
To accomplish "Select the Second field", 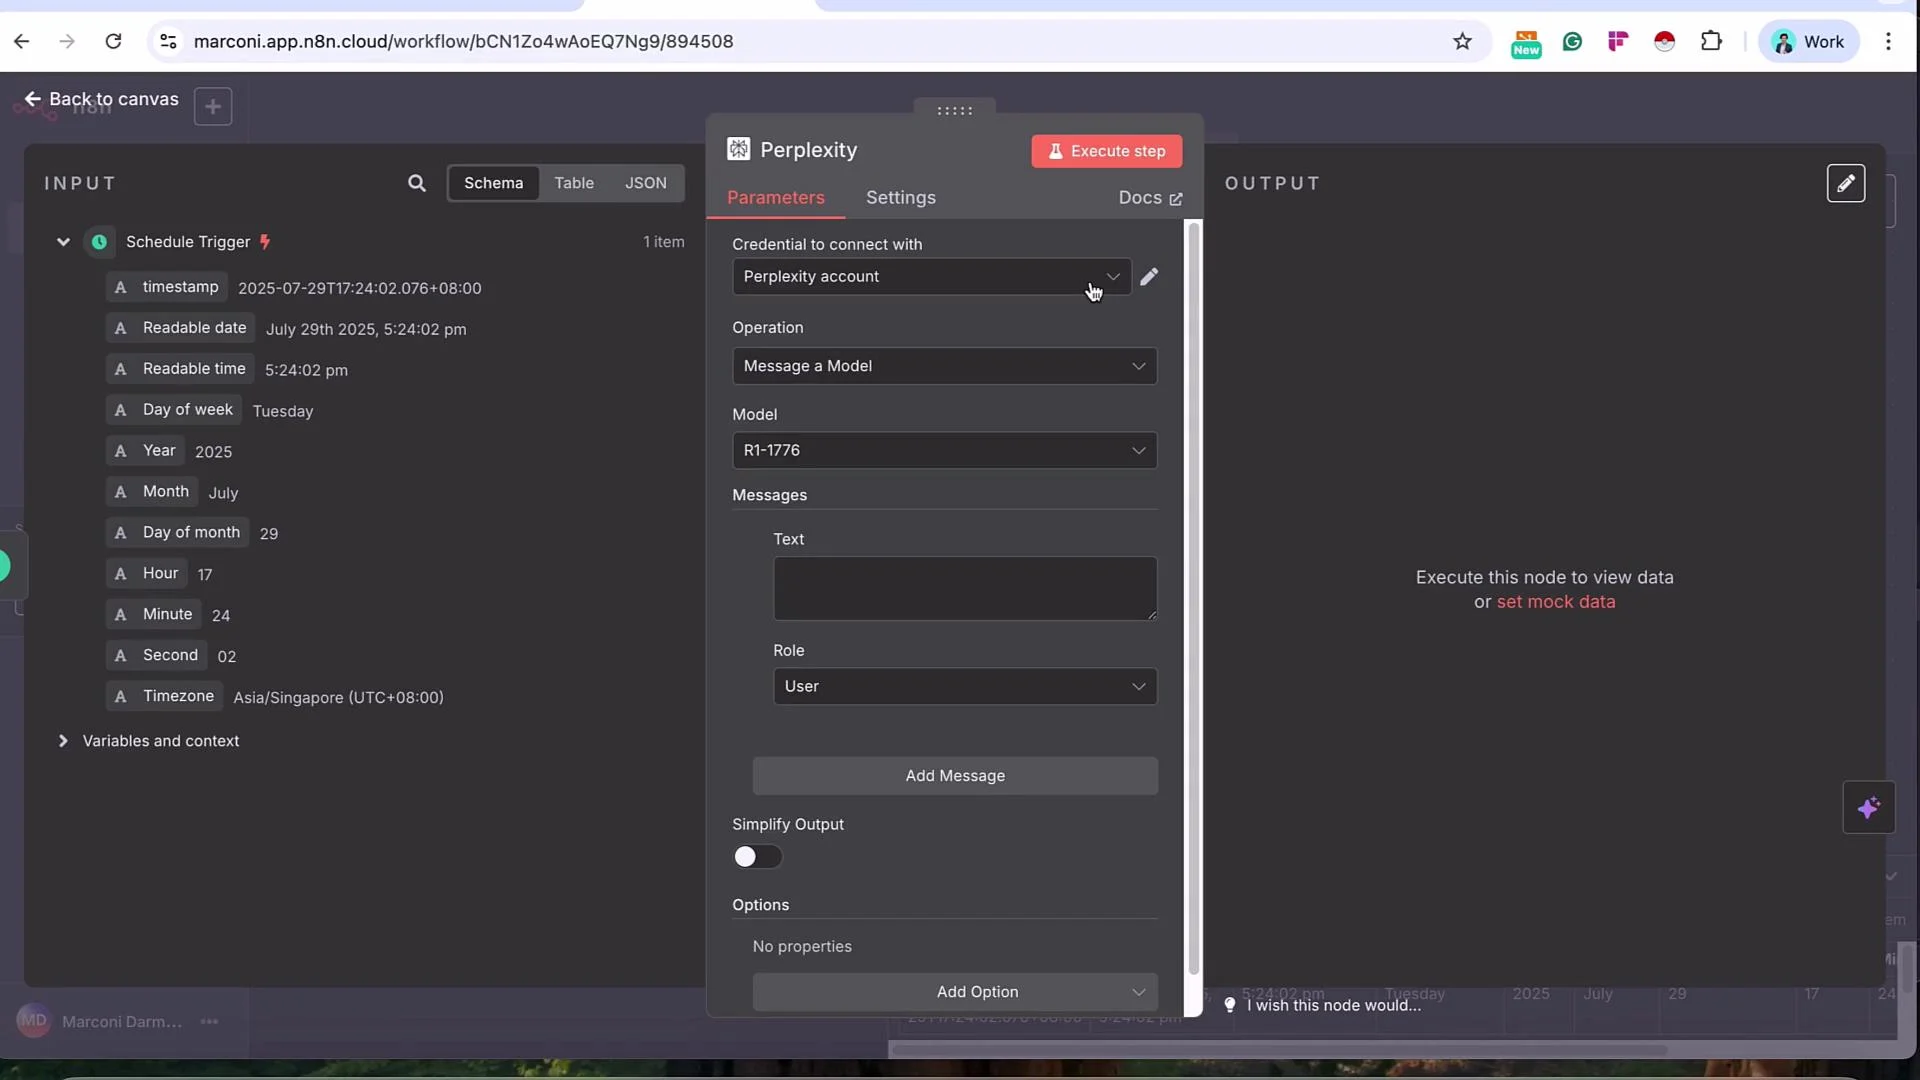I will tap(157, 656).
